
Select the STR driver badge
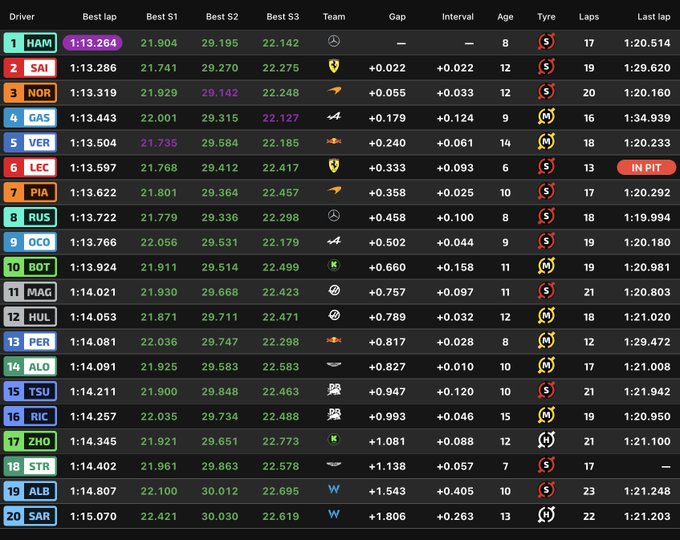(x=30, y=466)
